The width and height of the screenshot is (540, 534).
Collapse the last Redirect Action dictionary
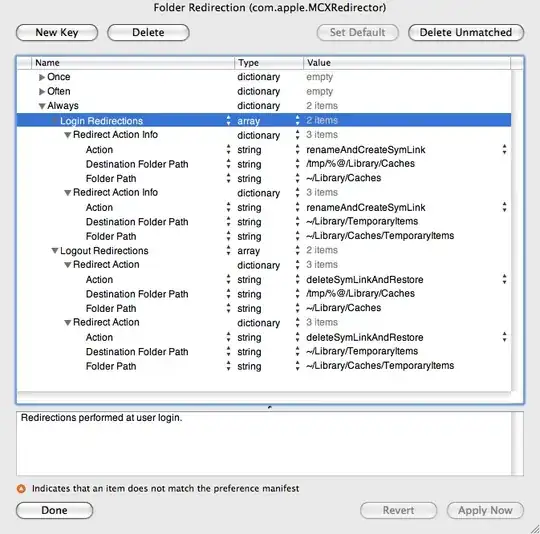click(68, 323)
